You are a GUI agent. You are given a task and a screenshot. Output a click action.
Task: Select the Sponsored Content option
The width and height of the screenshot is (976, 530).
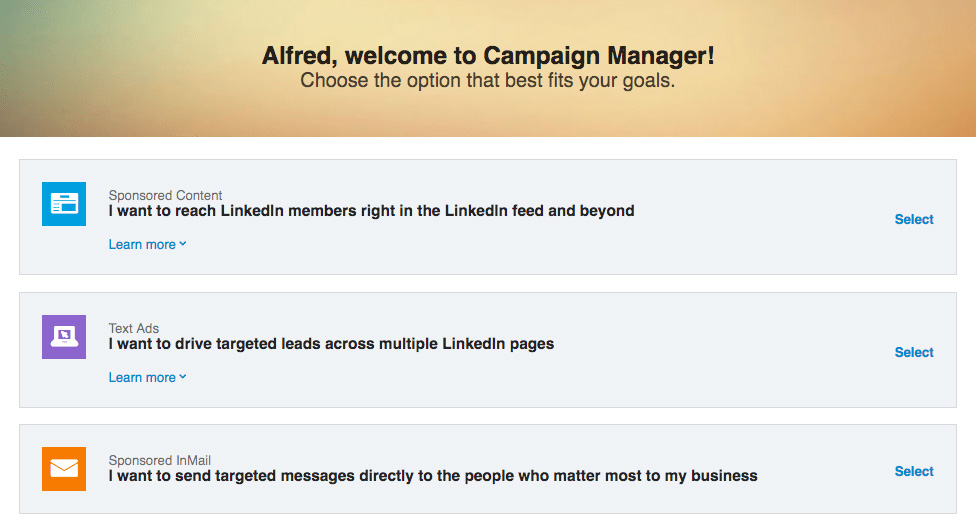[x=913, y=219]
